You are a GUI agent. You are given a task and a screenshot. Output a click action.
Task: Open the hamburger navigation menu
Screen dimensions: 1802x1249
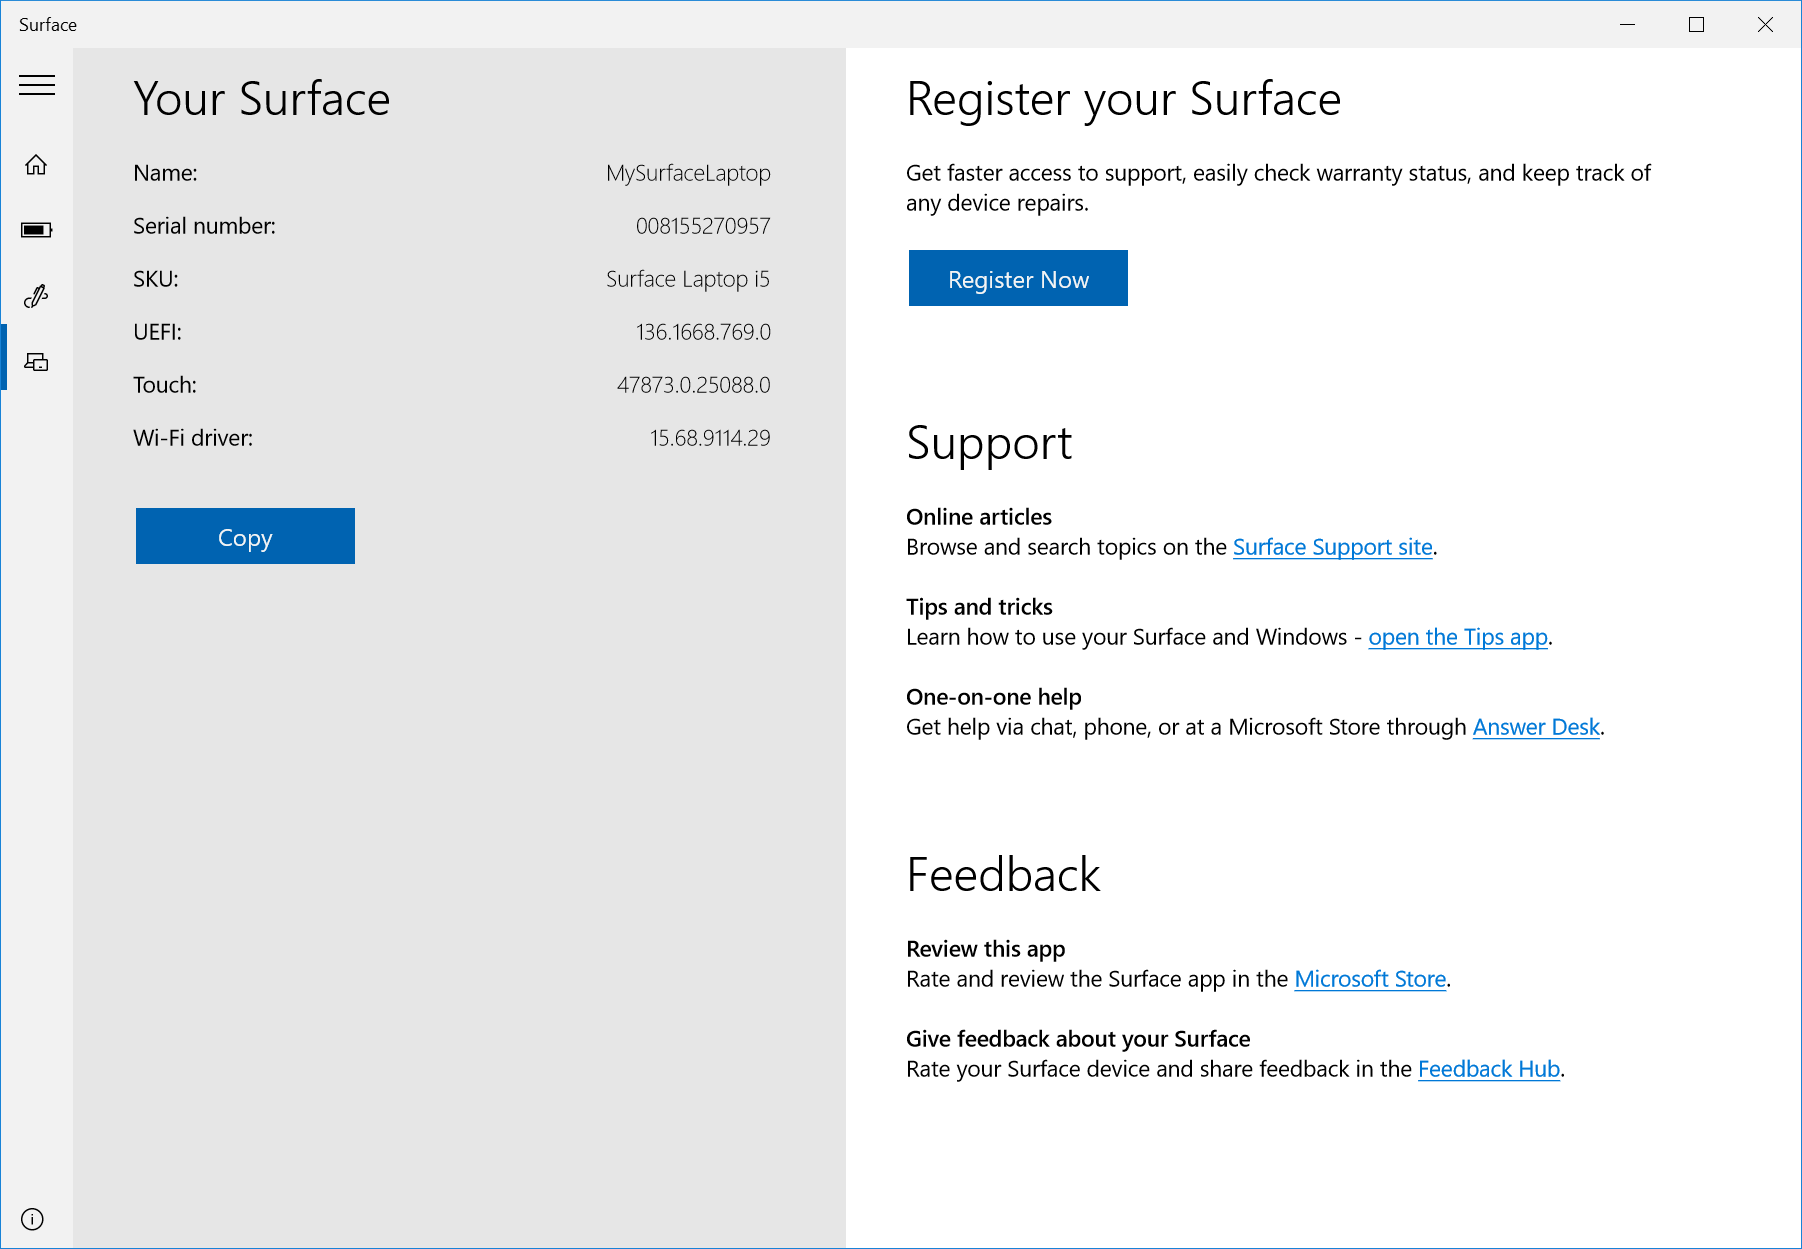(x=37, y=85)
